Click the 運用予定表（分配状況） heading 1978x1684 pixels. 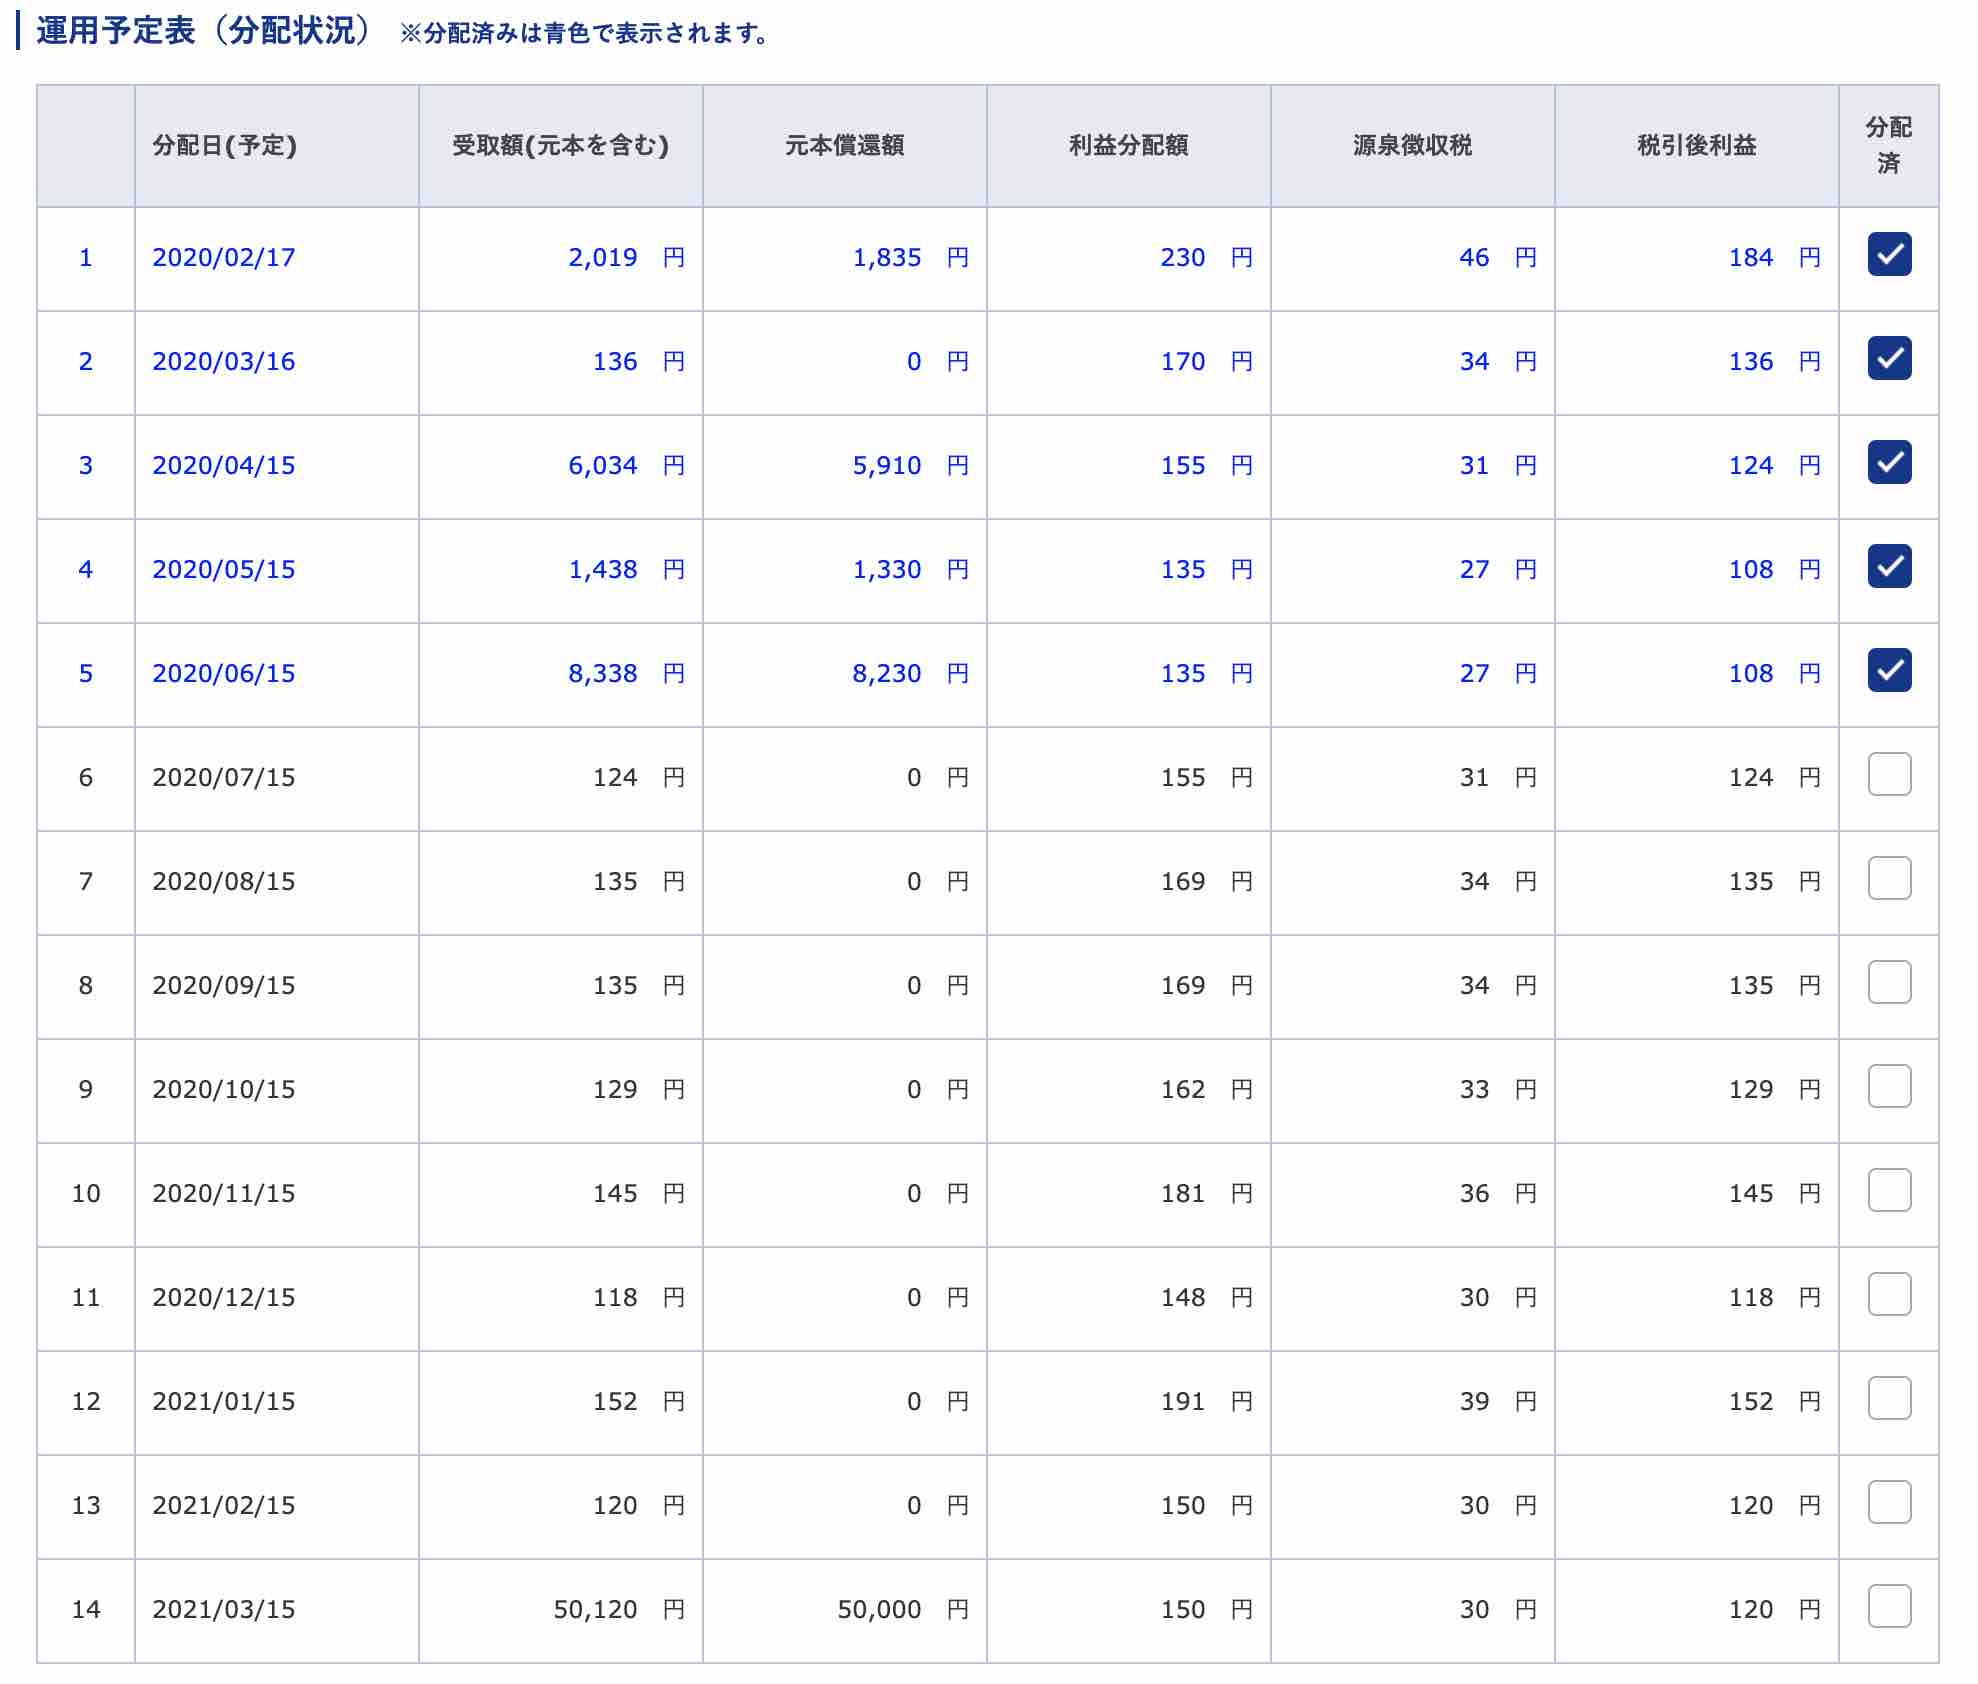204,31
